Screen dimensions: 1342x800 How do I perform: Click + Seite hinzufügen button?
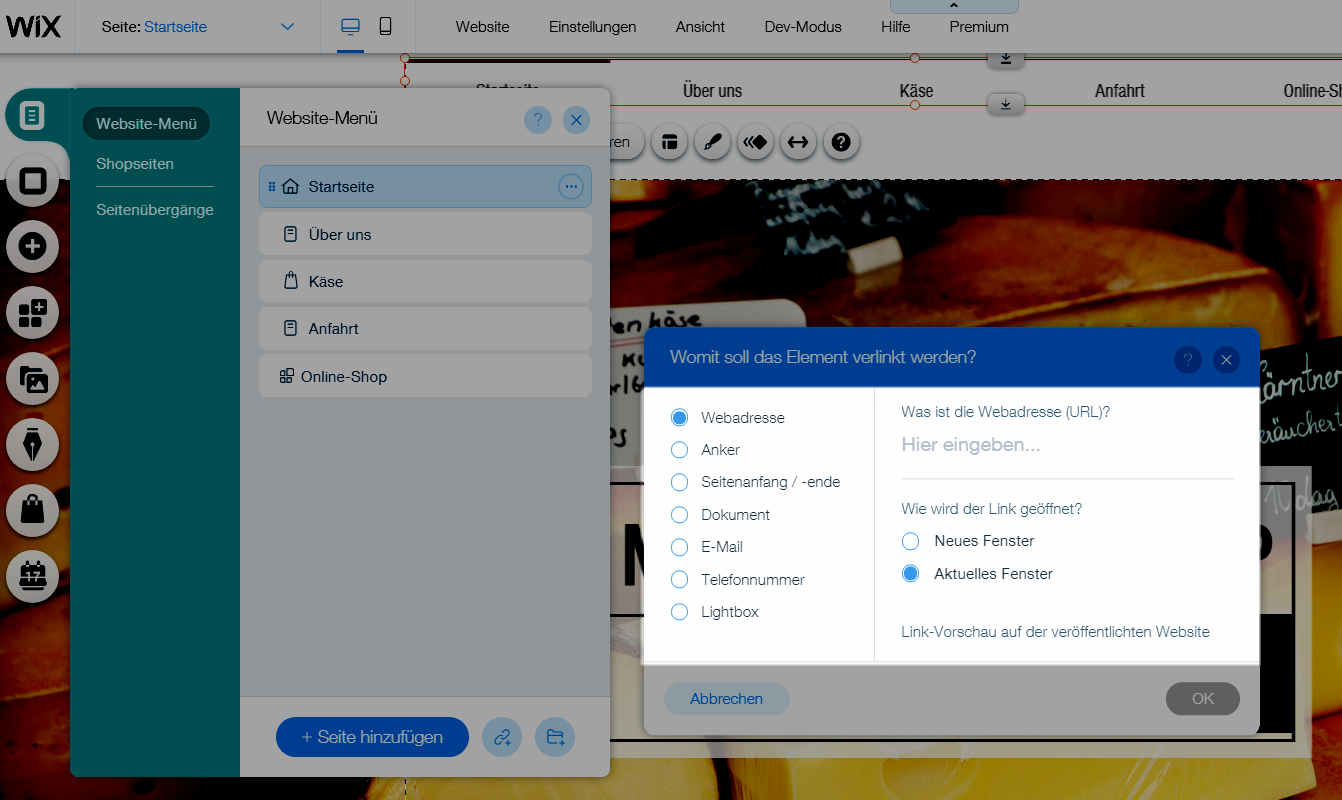click(x=372, y=737)
